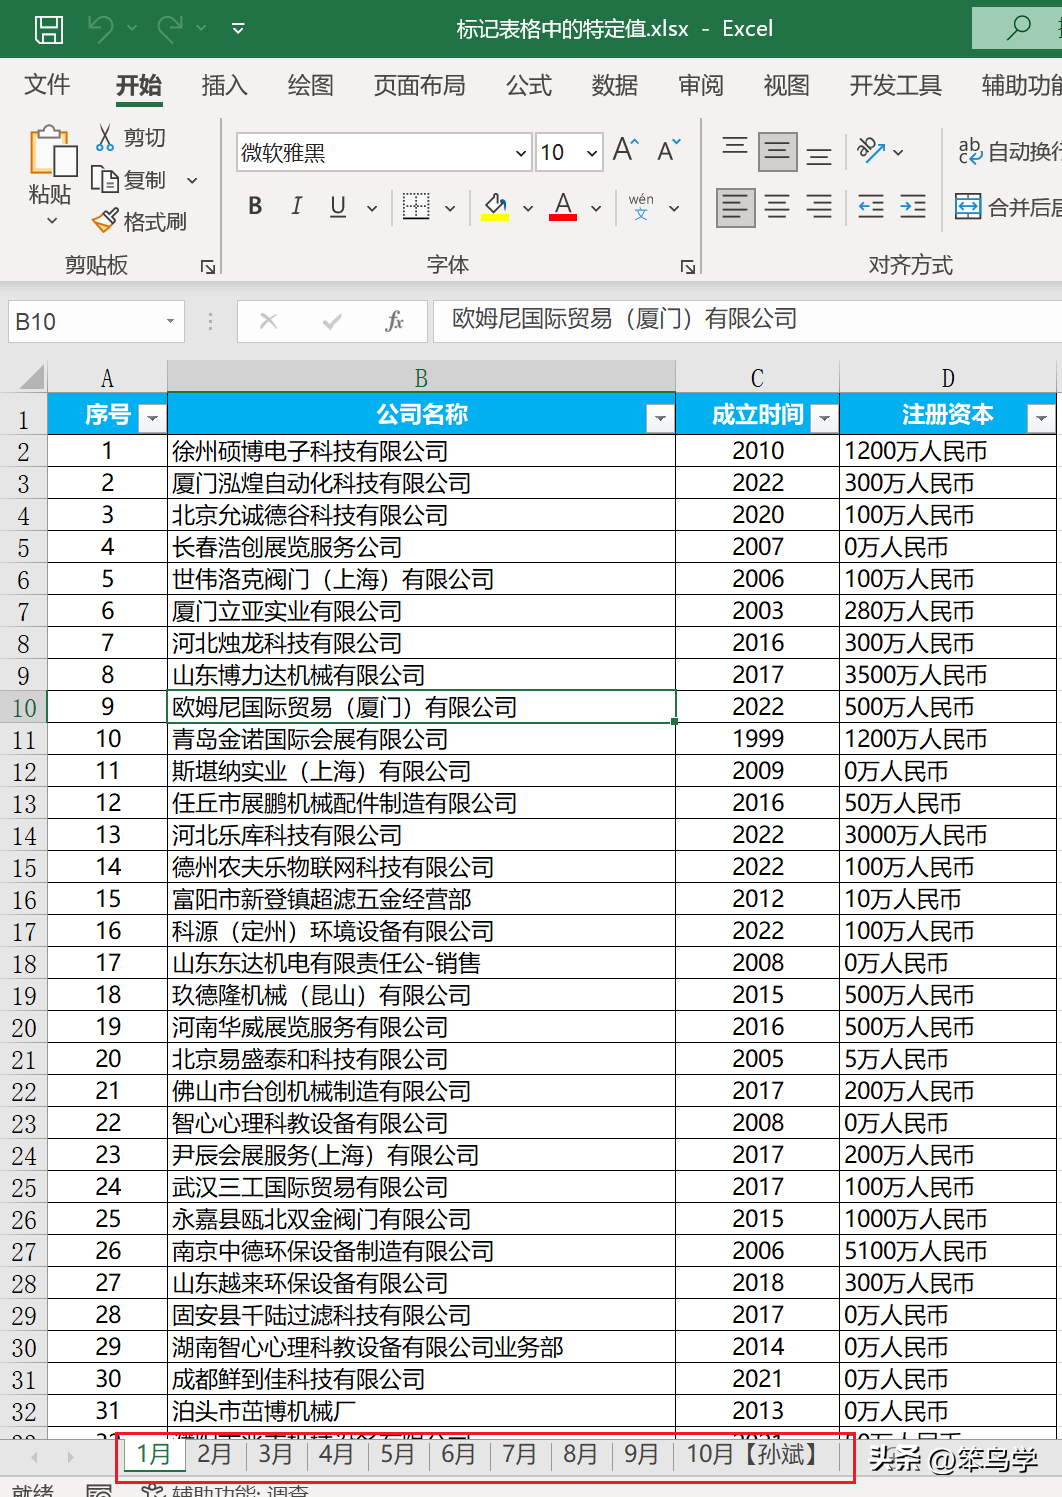This screenshot has width=1062, height=1497.
Task: Switch to the 页面布局 ribbon tab
Action: (x=420, y=85)
